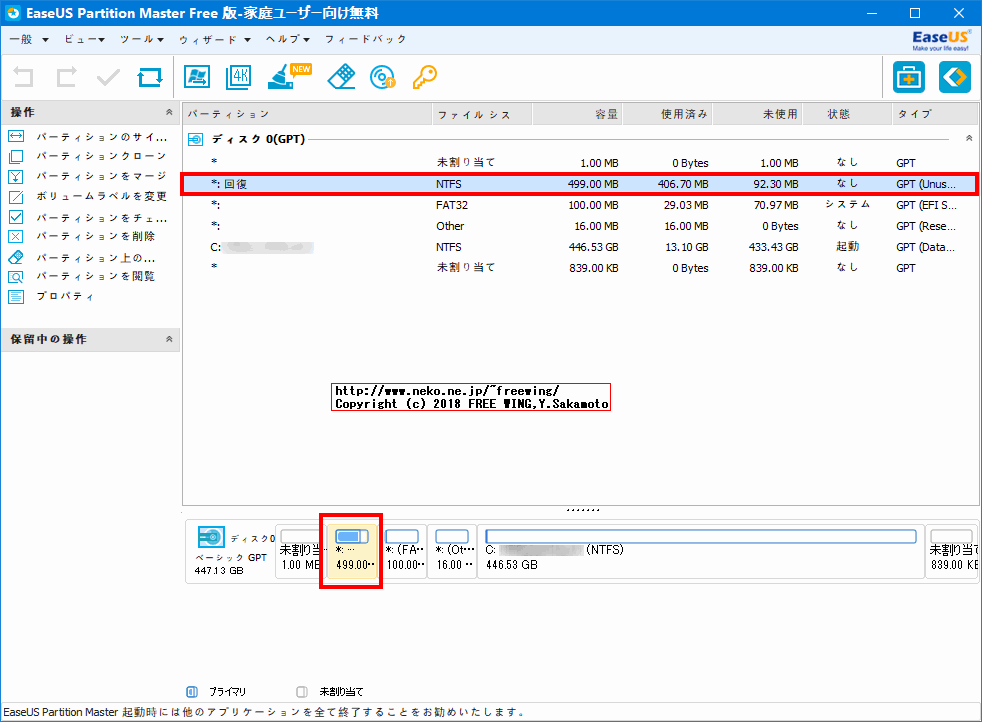The width and height of the screenshot is (982, 722).
Task: Collapse the 操作 panel chevron
Action: click(x=170, y=112)
